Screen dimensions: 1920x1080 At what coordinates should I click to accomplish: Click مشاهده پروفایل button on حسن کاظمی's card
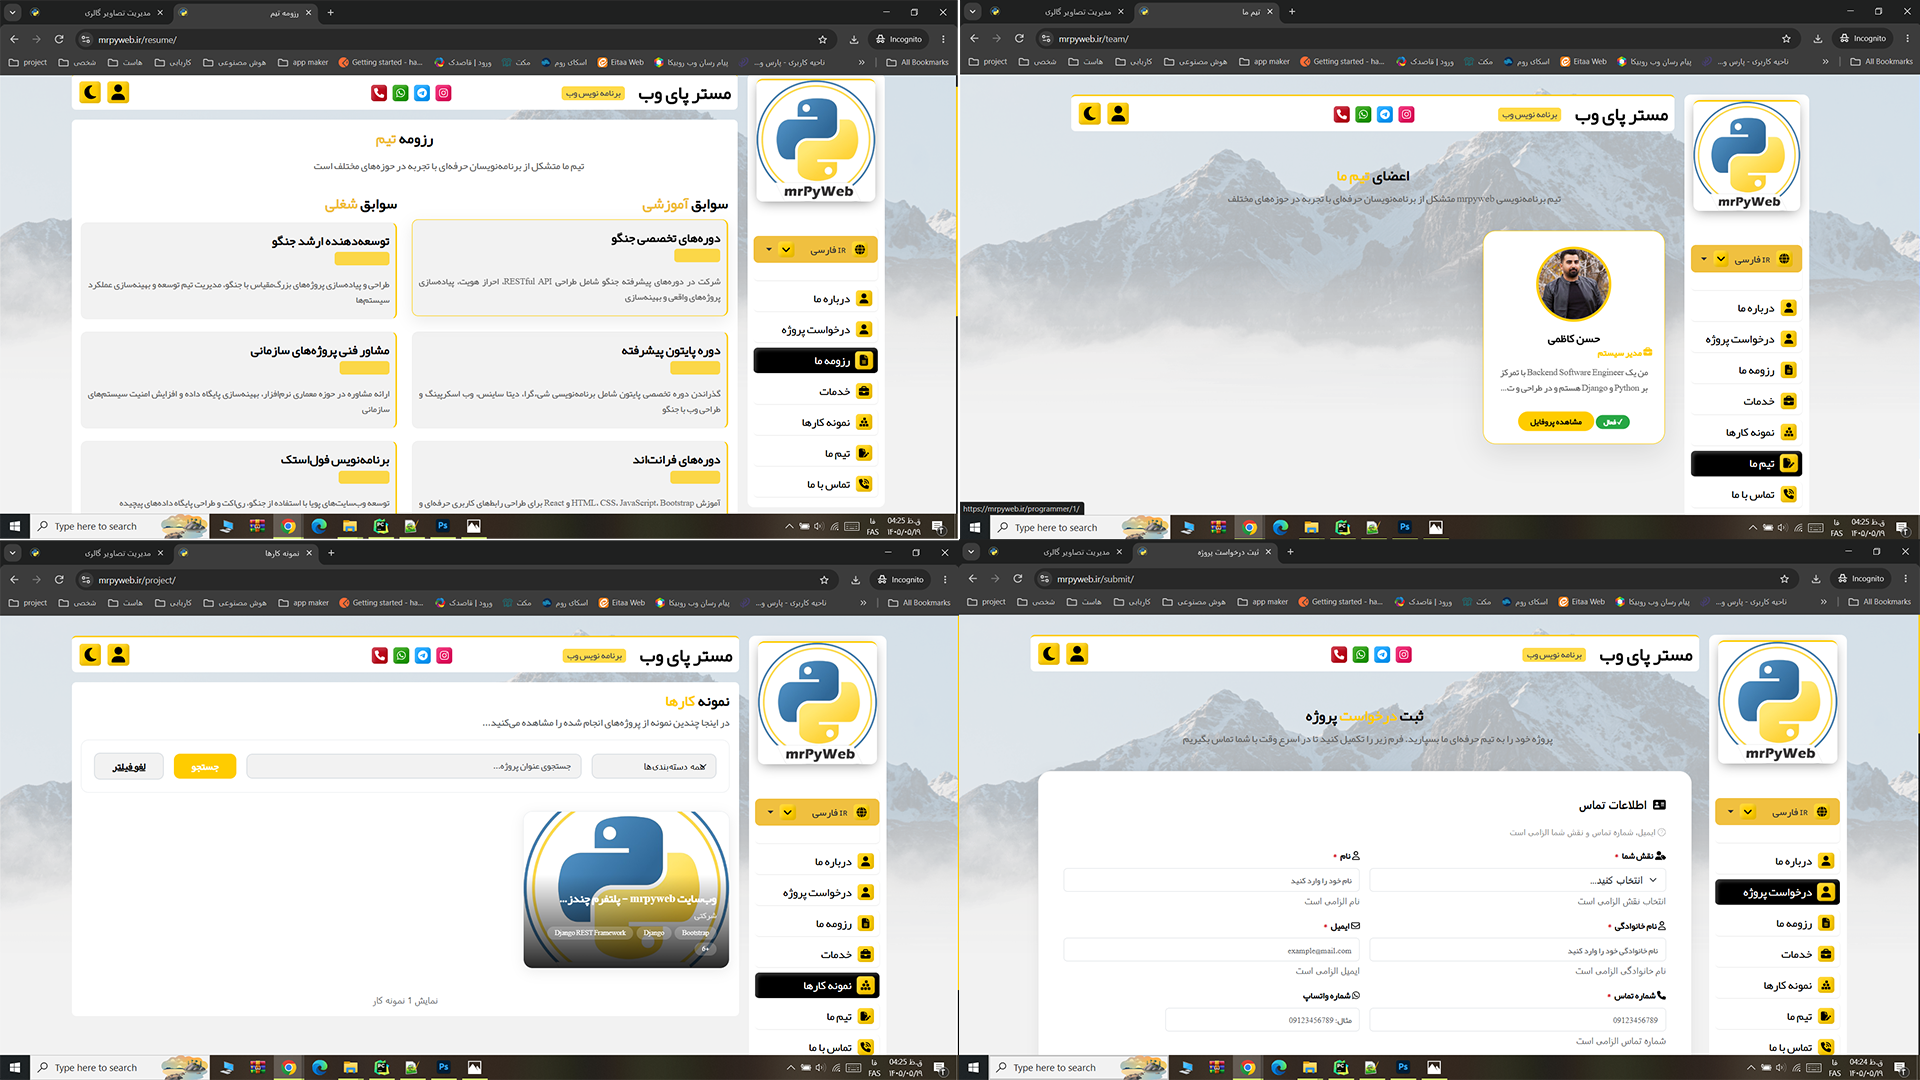coord(1555,422)
